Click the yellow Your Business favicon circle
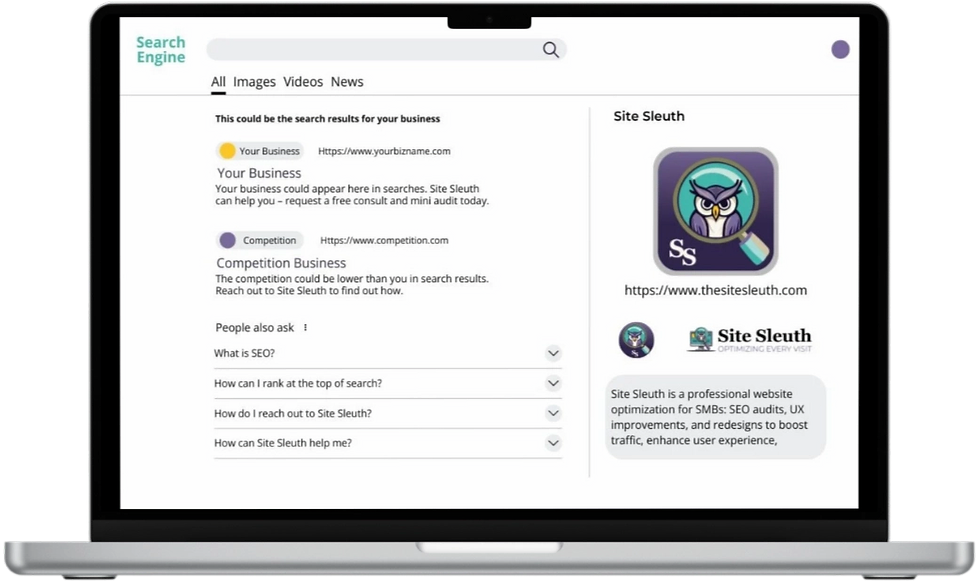The width and height of the screenshot is (980, 582). (228, 151)
